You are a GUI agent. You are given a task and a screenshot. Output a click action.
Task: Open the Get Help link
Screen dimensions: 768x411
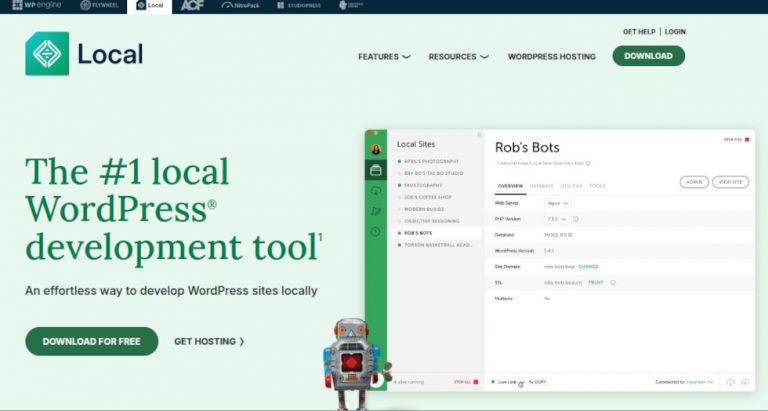639,31
